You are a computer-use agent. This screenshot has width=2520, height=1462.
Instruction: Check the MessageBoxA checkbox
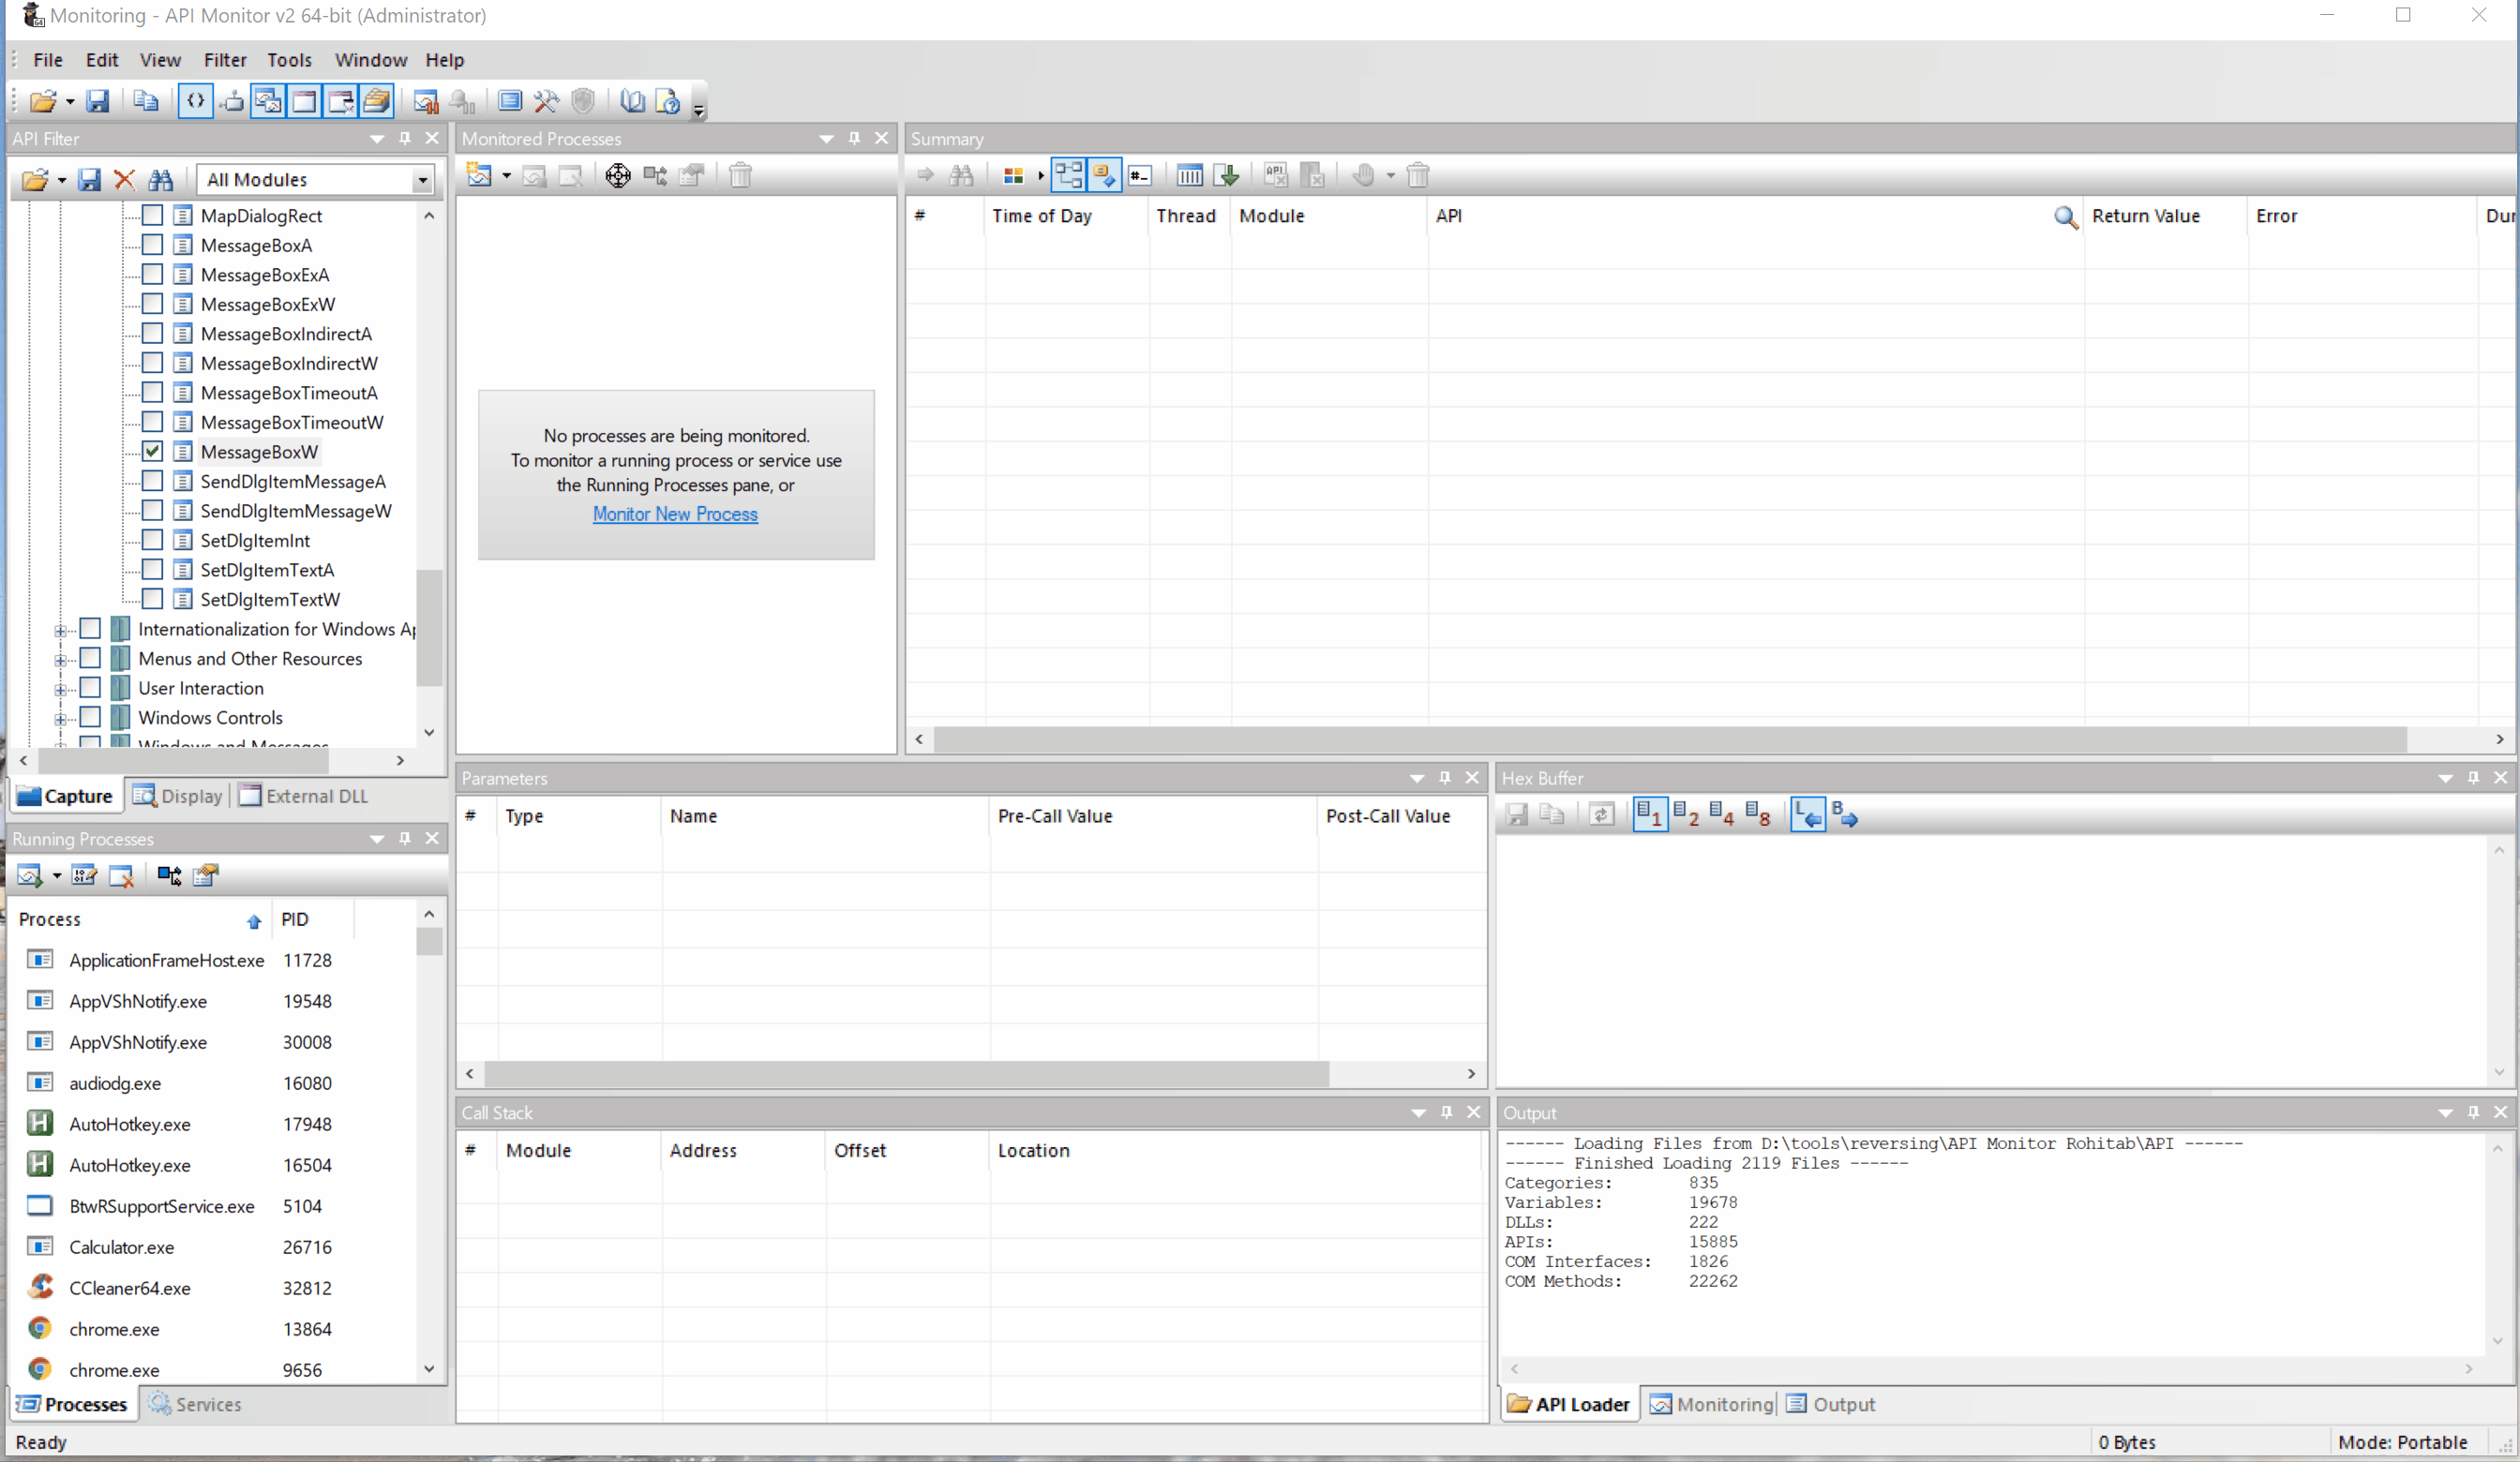[152, 245]
